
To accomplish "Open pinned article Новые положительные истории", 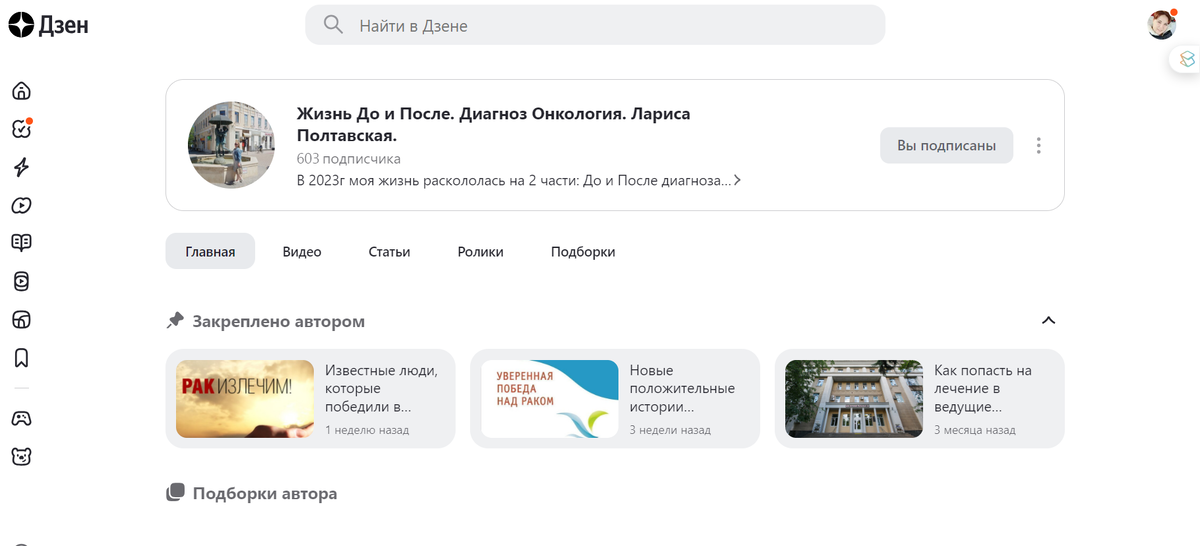I will click(615, 398).
